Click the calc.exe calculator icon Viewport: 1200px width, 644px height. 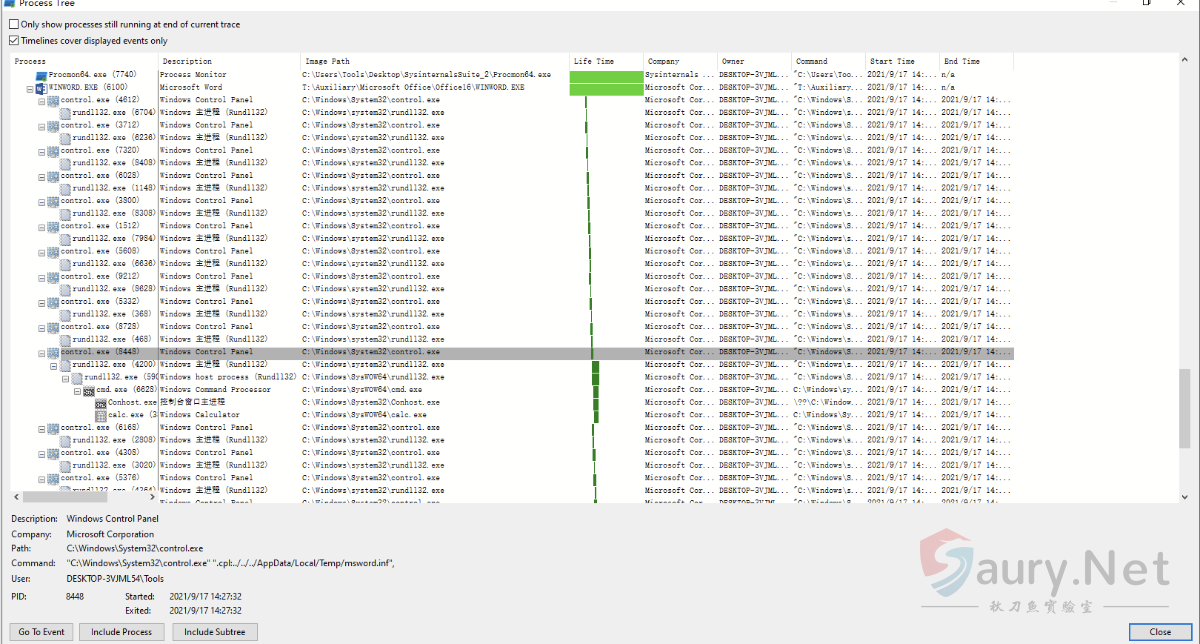point(101,415)
